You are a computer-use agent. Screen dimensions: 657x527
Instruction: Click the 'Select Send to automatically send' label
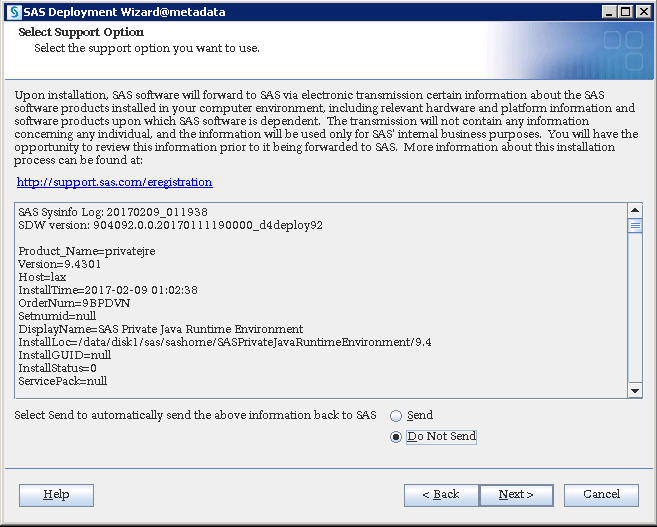click(195, 415)
